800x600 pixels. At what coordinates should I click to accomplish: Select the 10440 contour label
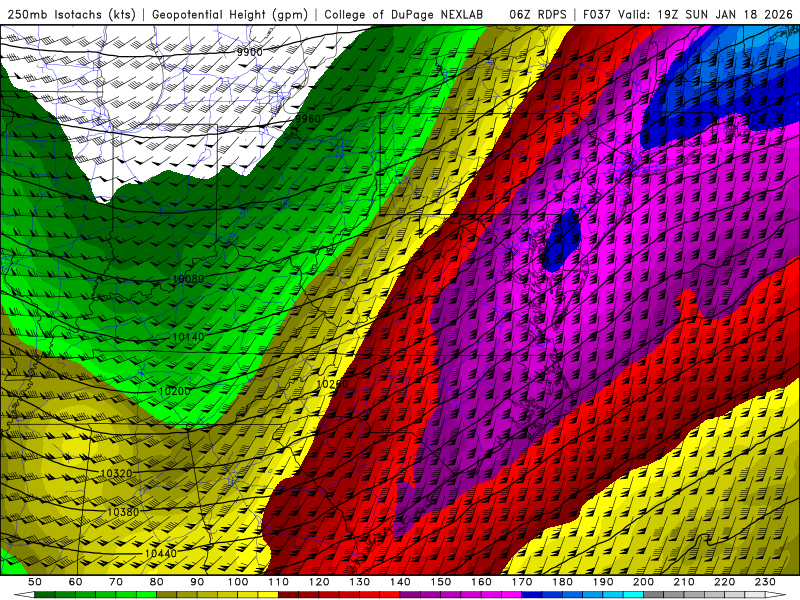click(x=161, y=554)
